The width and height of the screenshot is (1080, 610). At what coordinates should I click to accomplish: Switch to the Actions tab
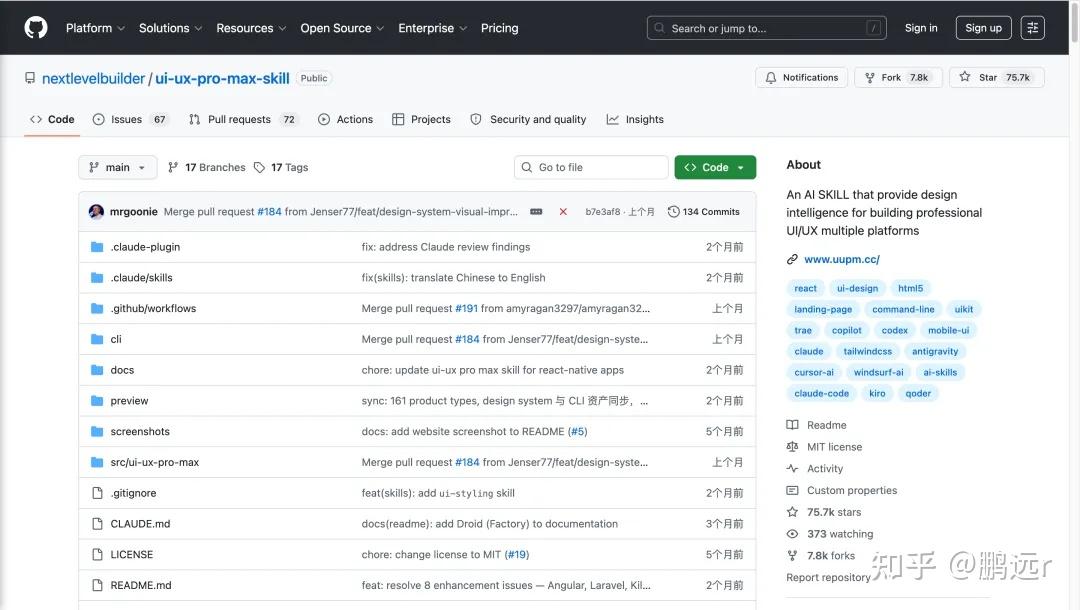[345, 119]
